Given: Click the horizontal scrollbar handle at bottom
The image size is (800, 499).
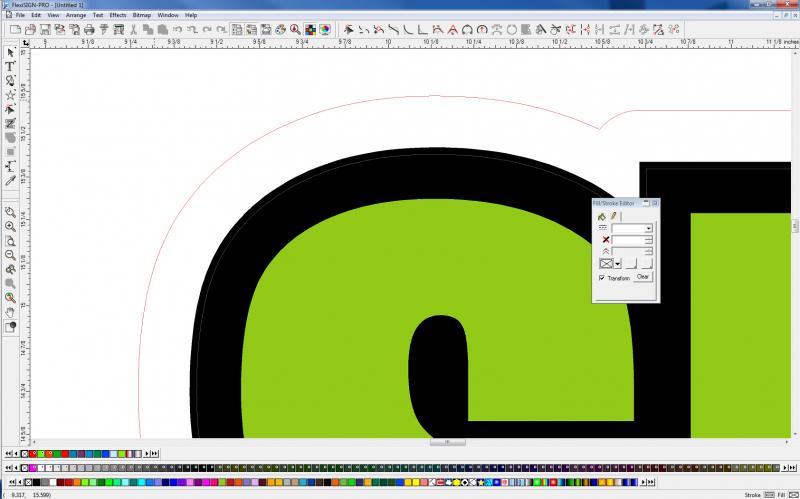Looking at the screenshot, I should pos(447,442).
